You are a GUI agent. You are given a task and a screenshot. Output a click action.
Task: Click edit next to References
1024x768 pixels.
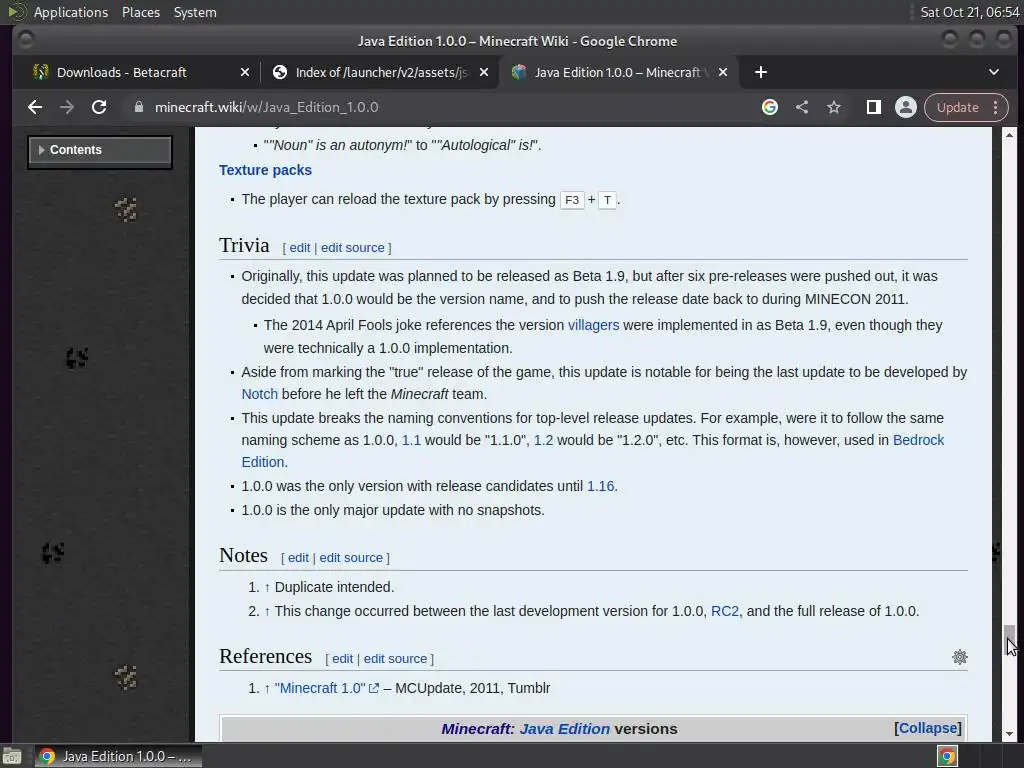pos(342,659)
